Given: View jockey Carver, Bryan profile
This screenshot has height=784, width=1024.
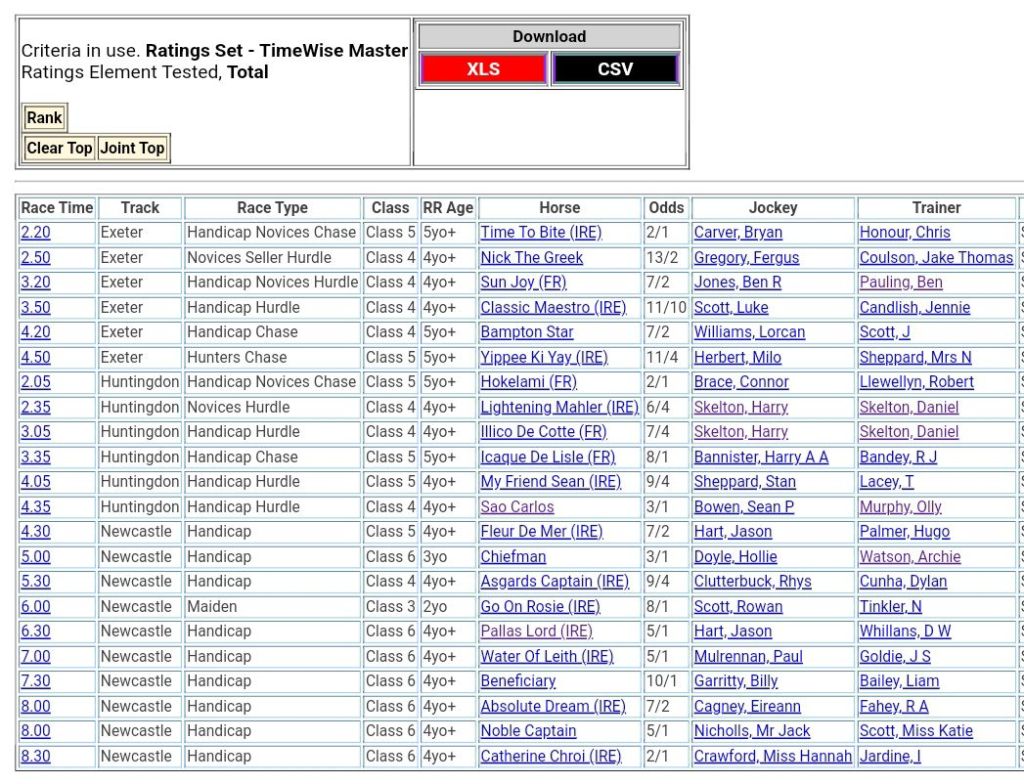Looking at the screenshot, I should (738, 232).
